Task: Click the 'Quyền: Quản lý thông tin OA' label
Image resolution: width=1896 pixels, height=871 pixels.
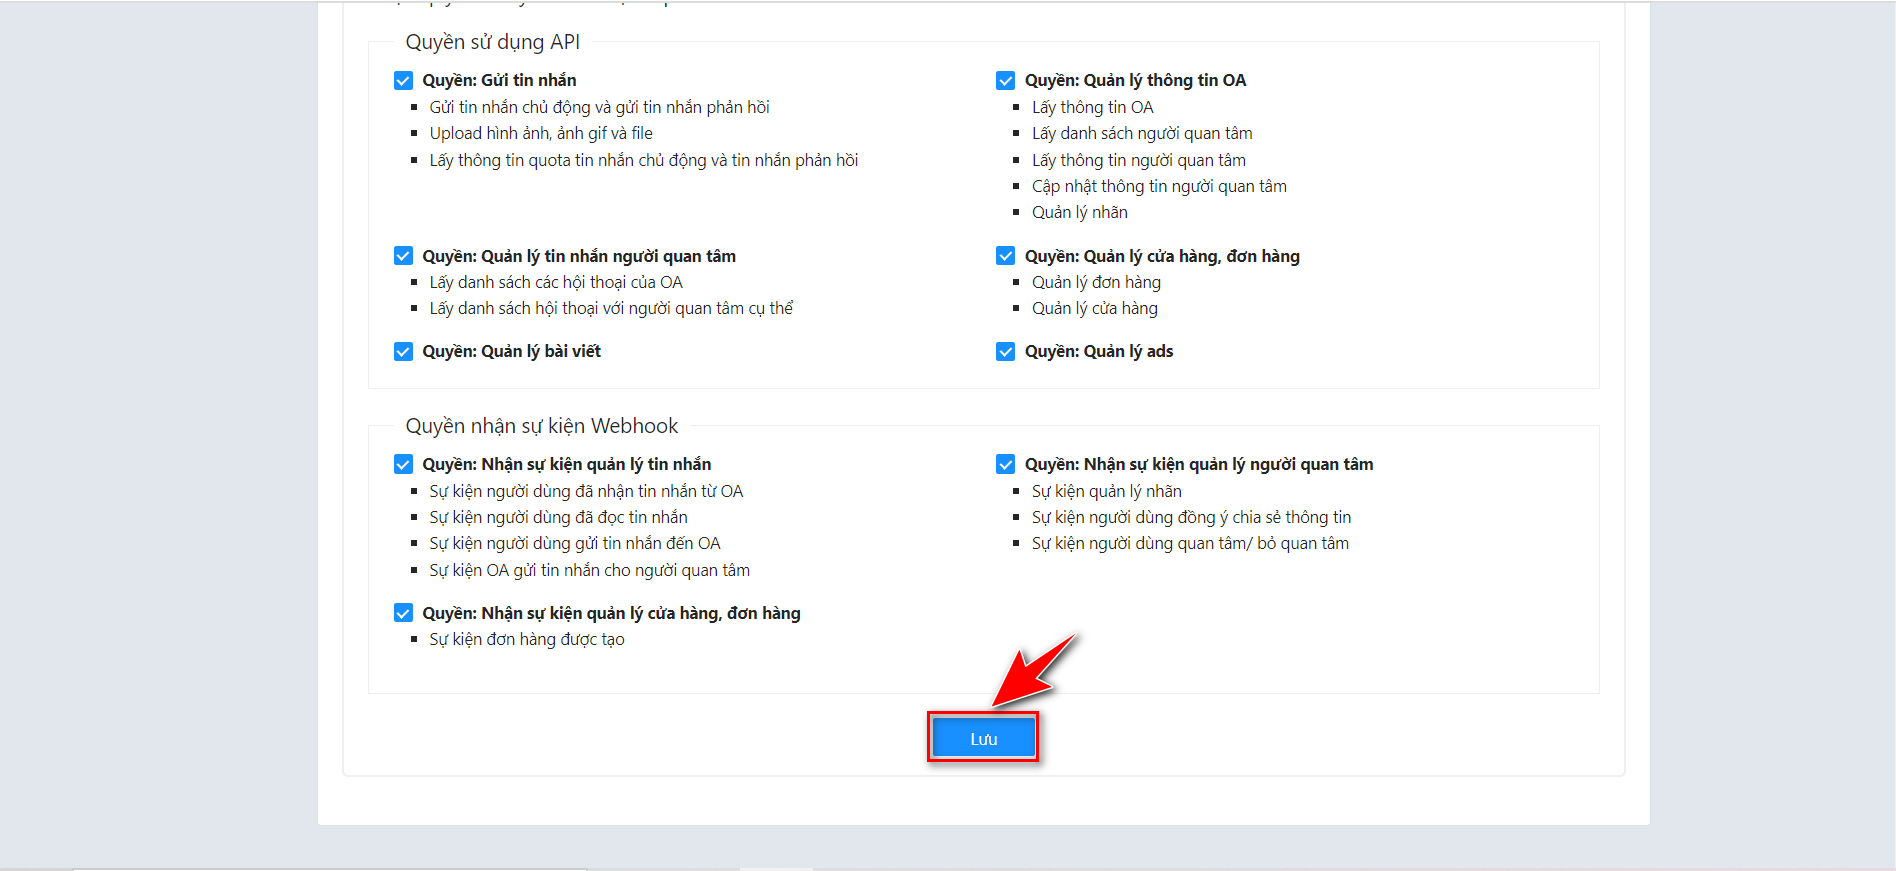Action: tap(1135, 81)
